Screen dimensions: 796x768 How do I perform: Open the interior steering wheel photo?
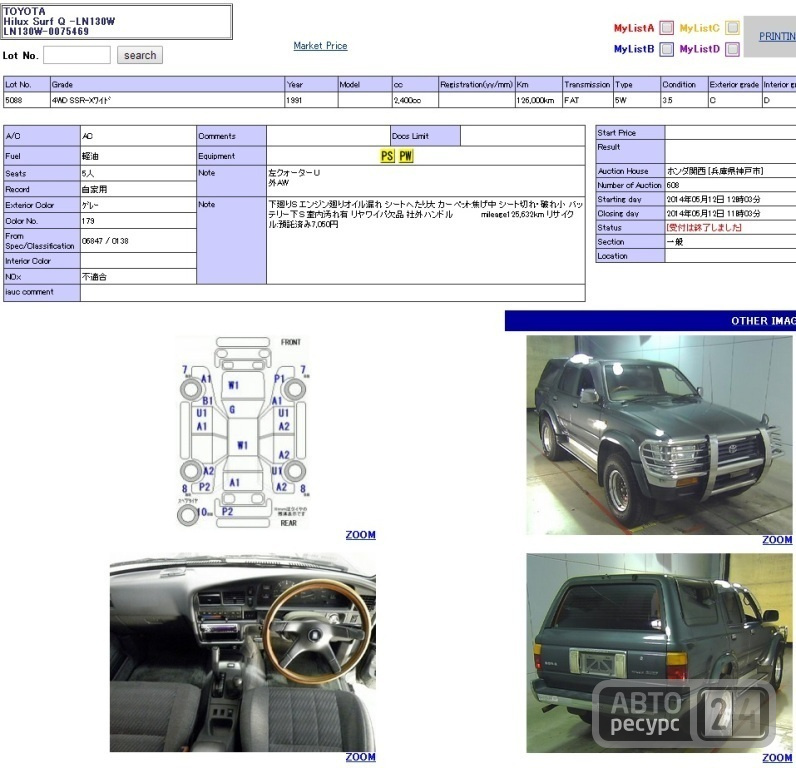243,652
